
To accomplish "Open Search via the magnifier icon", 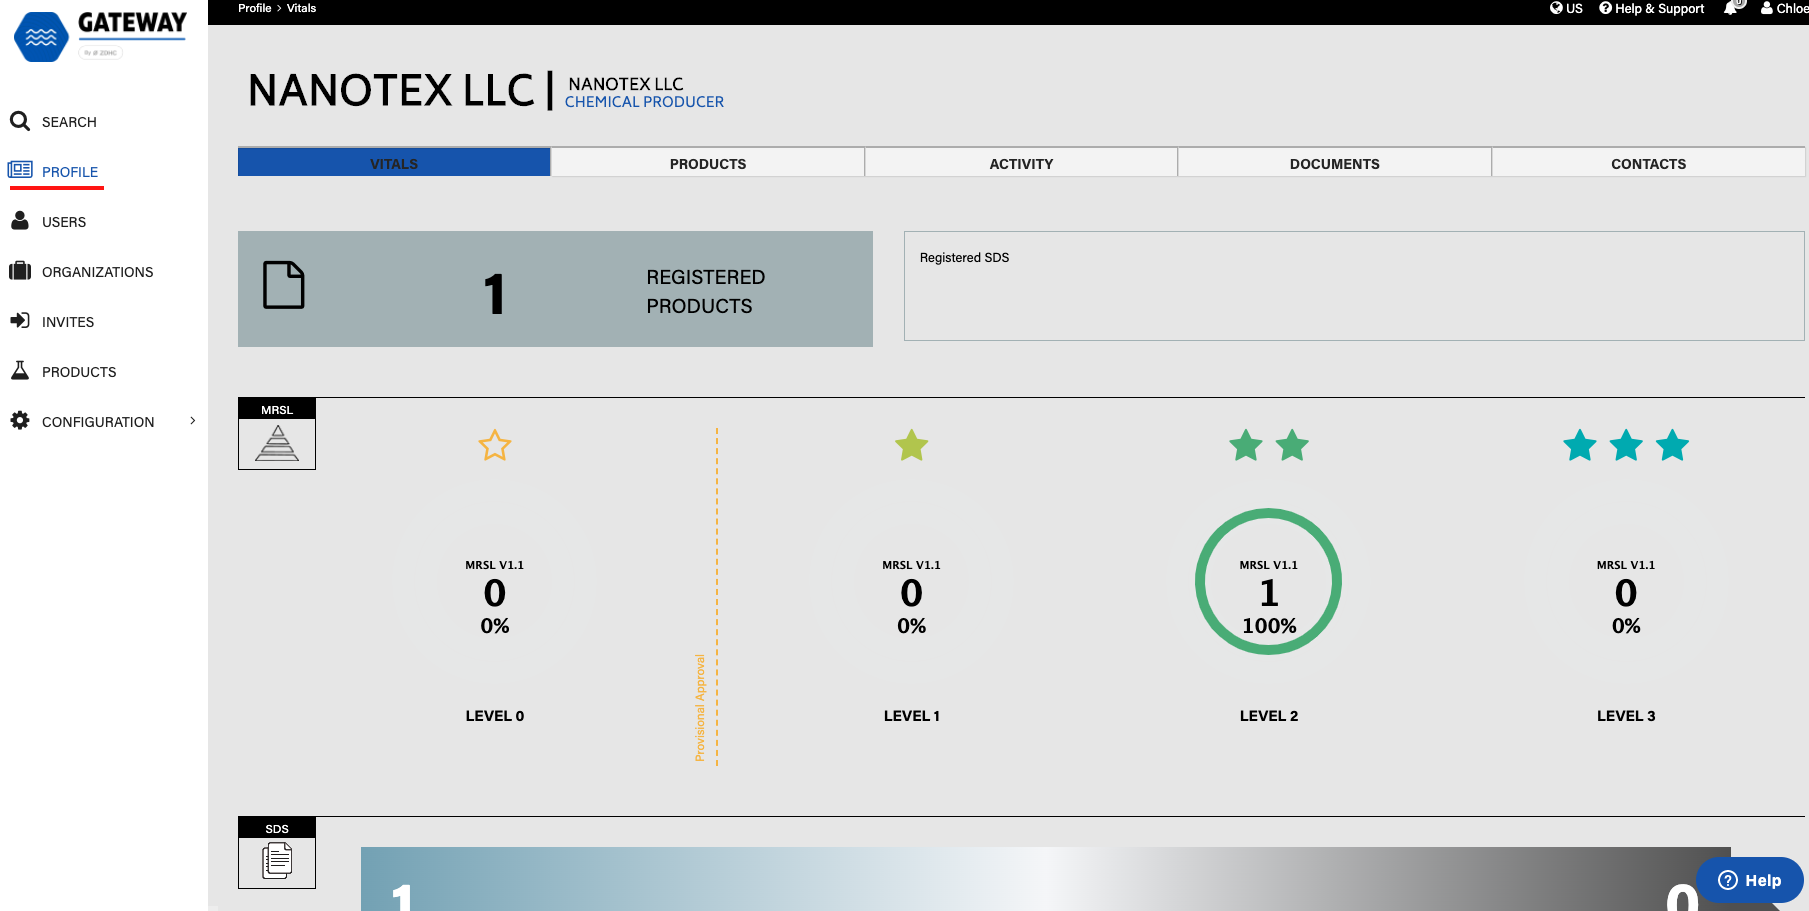I will coord(20,121).
